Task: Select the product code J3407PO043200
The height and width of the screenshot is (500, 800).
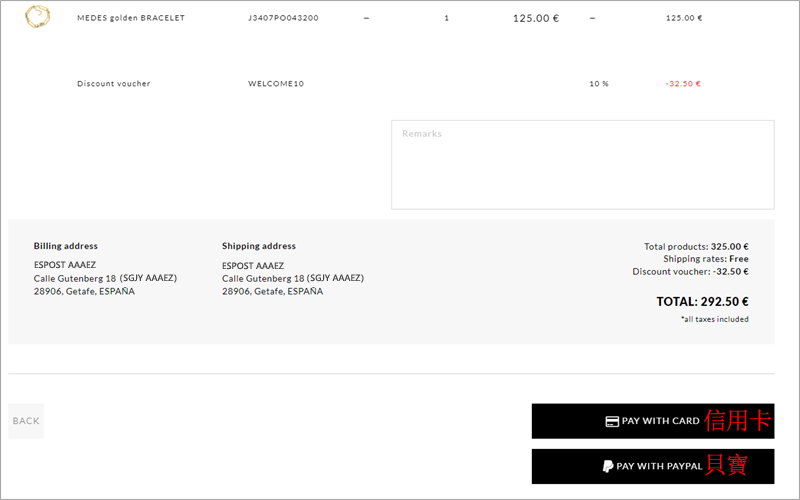Action: pos(283,18)
